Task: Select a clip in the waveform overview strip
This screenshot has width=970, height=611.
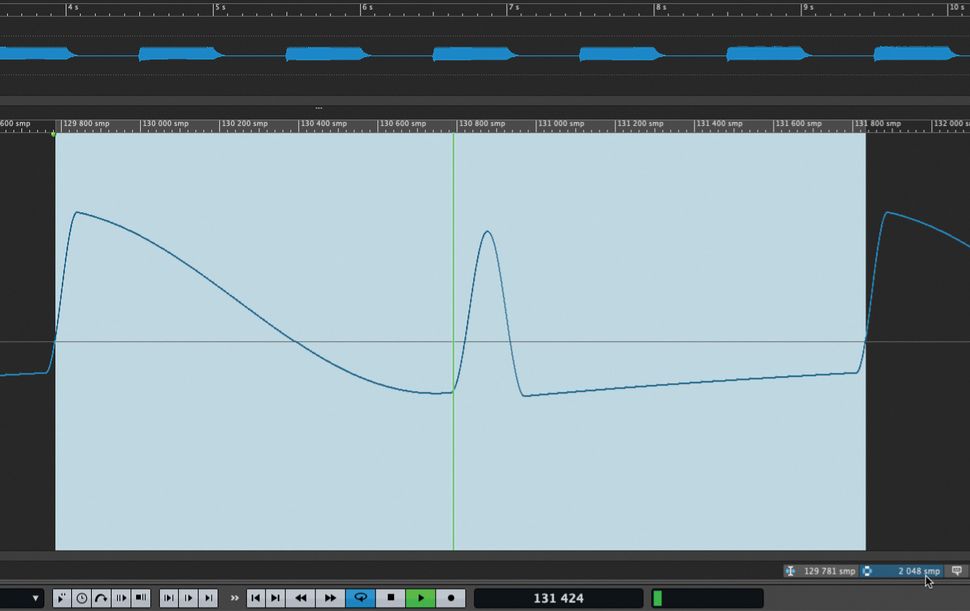Action: pyautogui.click(x=180, y=52)
